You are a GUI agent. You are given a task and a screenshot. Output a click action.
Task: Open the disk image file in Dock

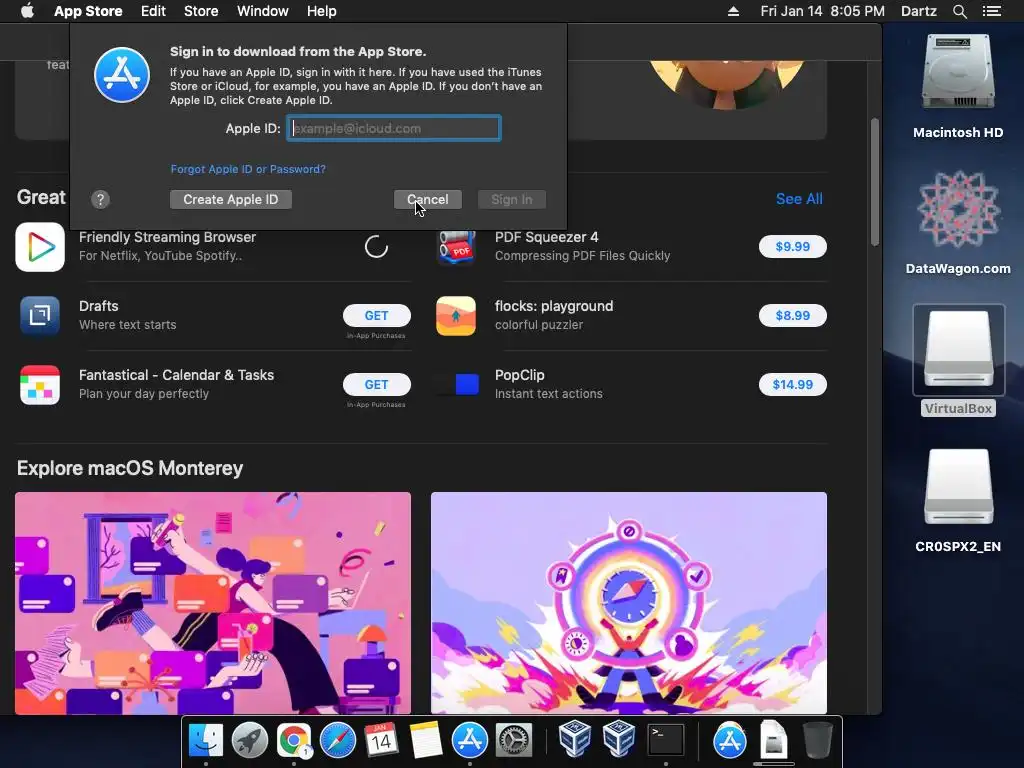pos(773,741)
